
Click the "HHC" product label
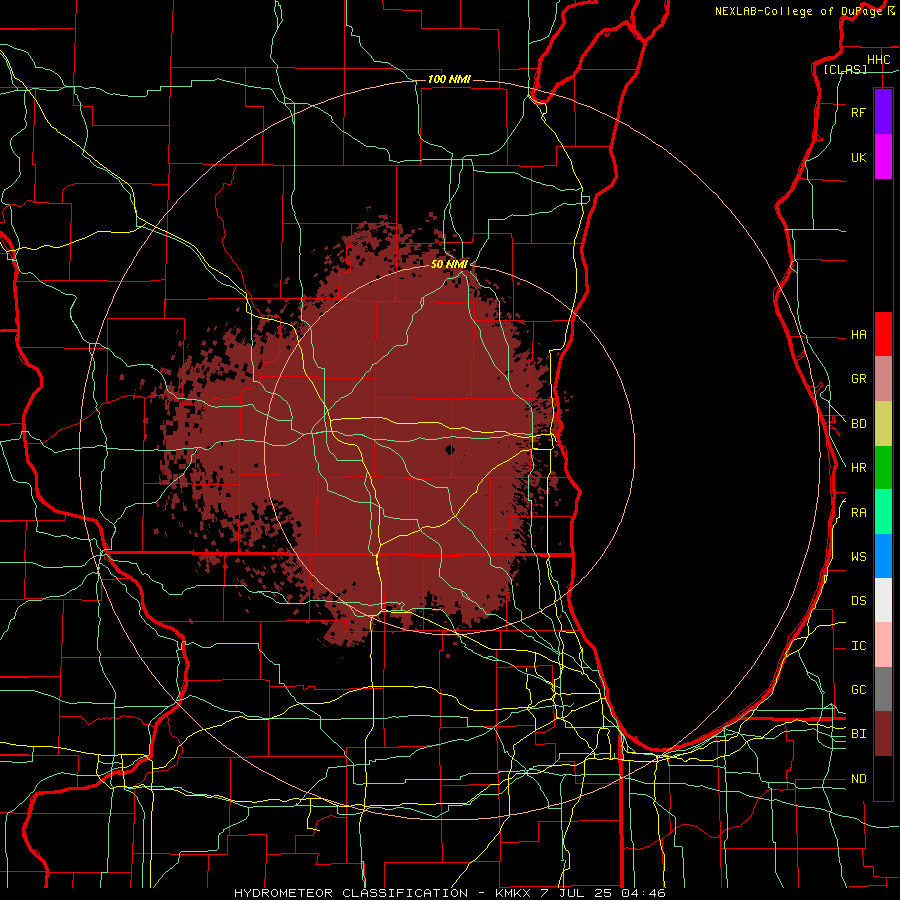878,60
